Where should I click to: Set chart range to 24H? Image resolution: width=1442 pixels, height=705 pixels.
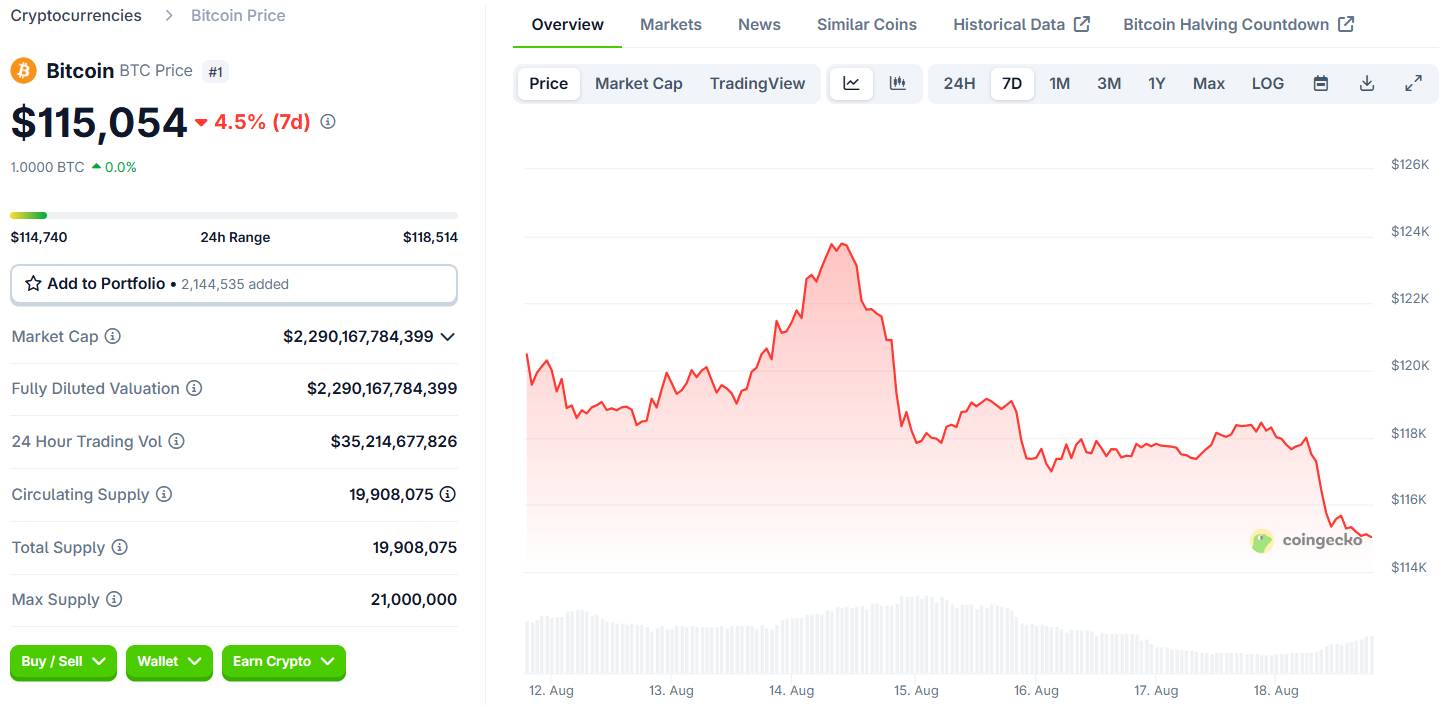959,83
